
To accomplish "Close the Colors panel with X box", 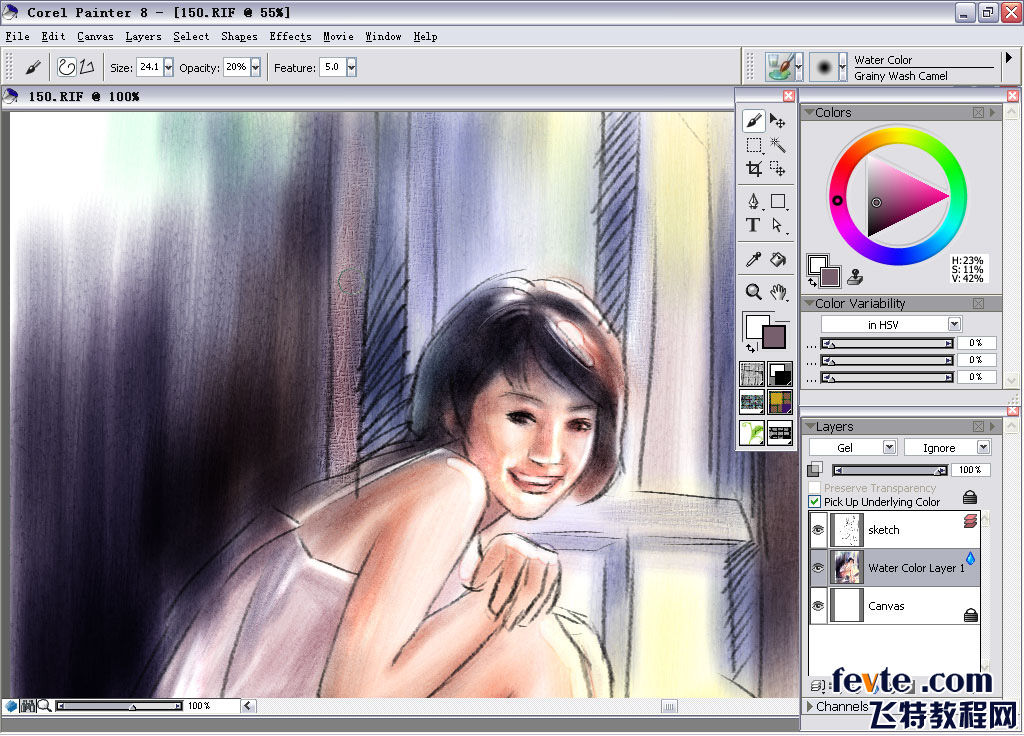I will tap(978, 112).
